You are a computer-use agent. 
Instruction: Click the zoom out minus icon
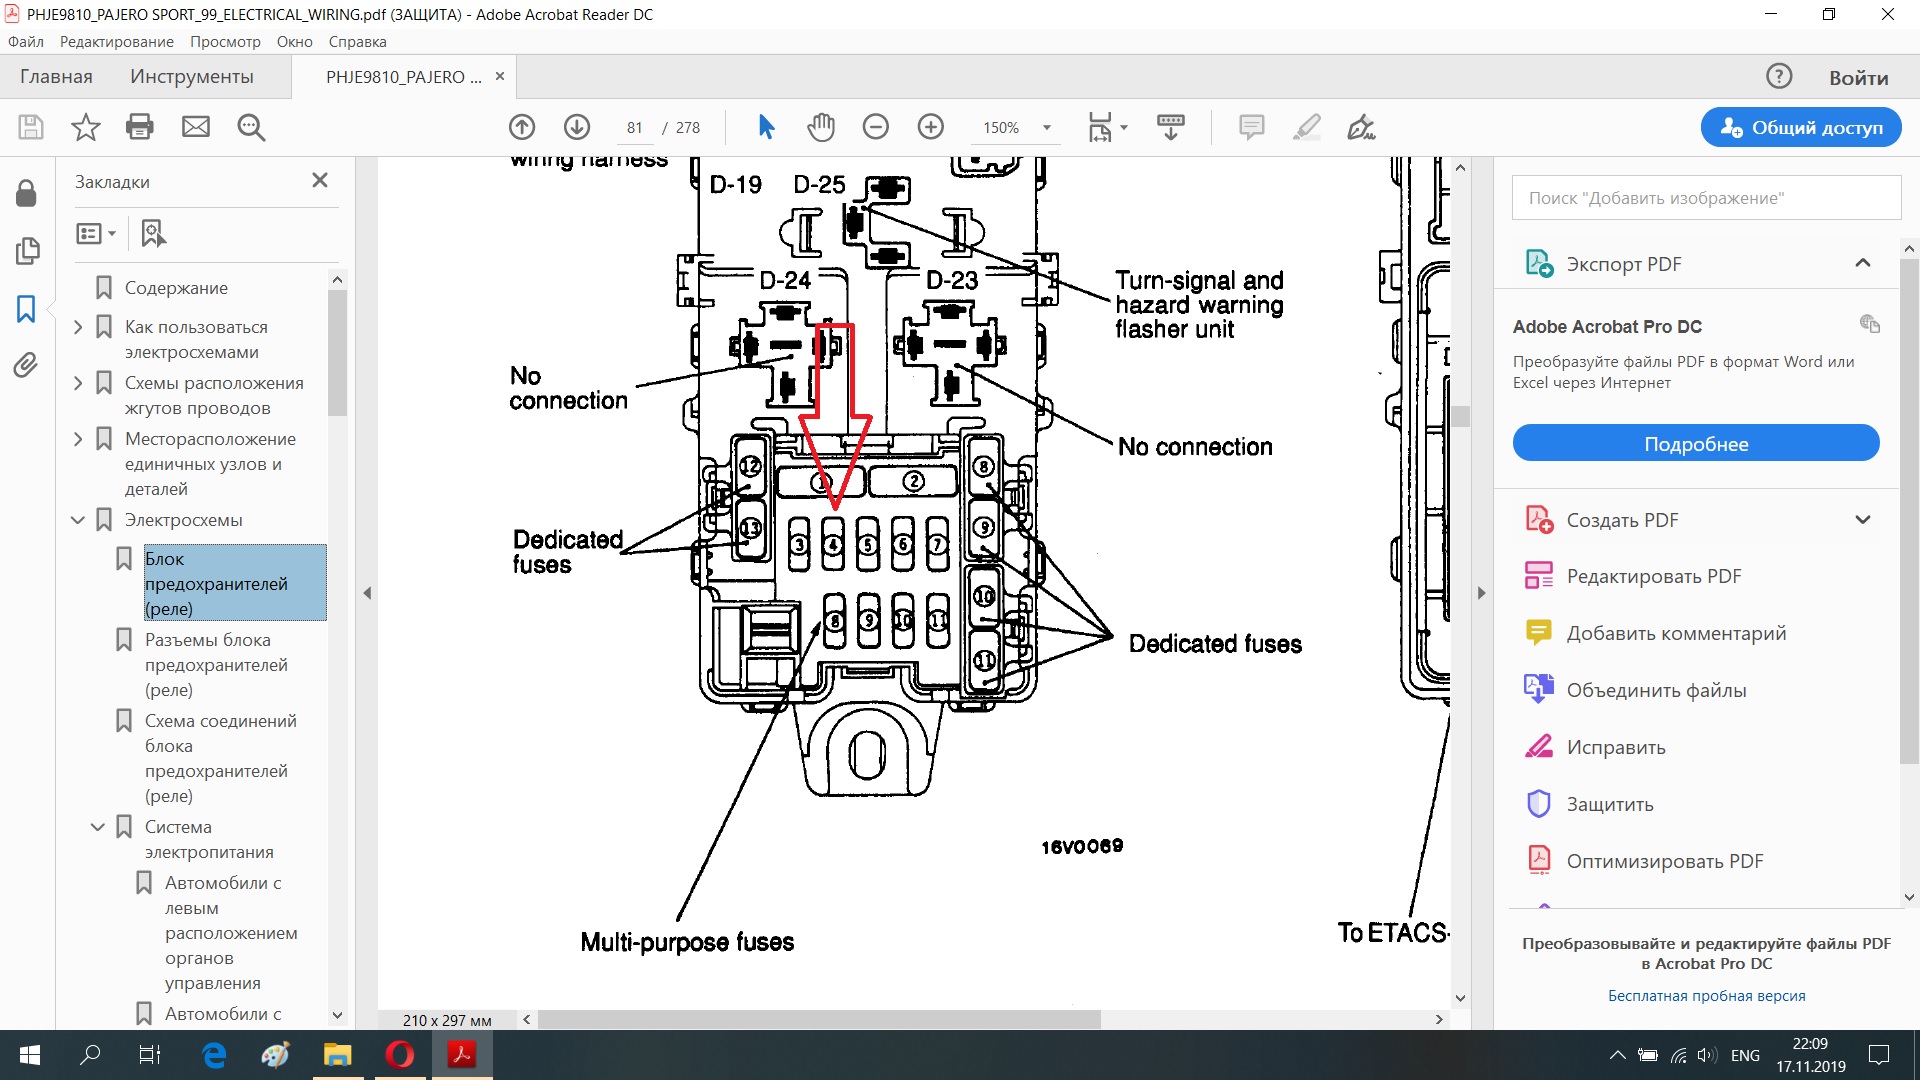(x=875, y=127)
